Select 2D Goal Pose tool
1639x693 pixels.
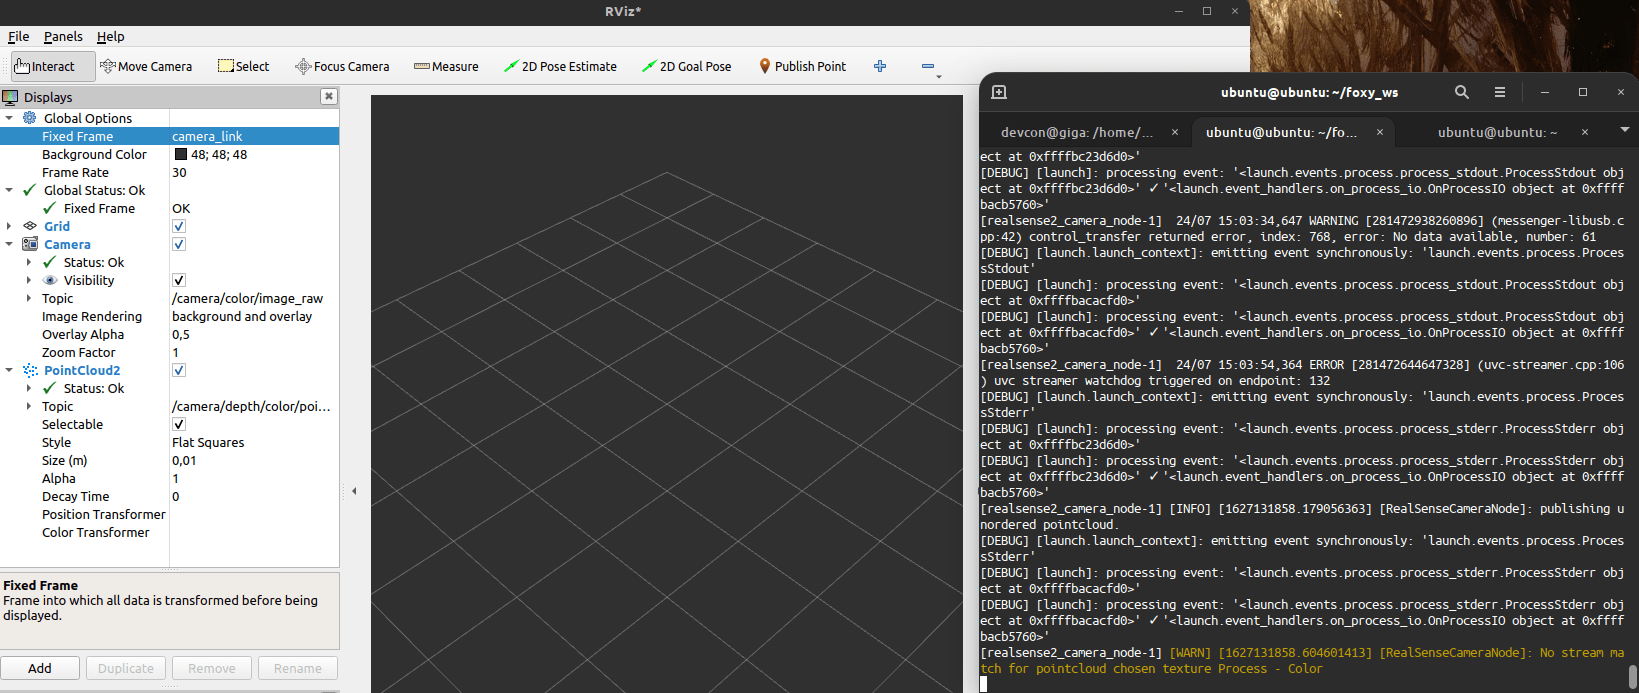(687, 66)
